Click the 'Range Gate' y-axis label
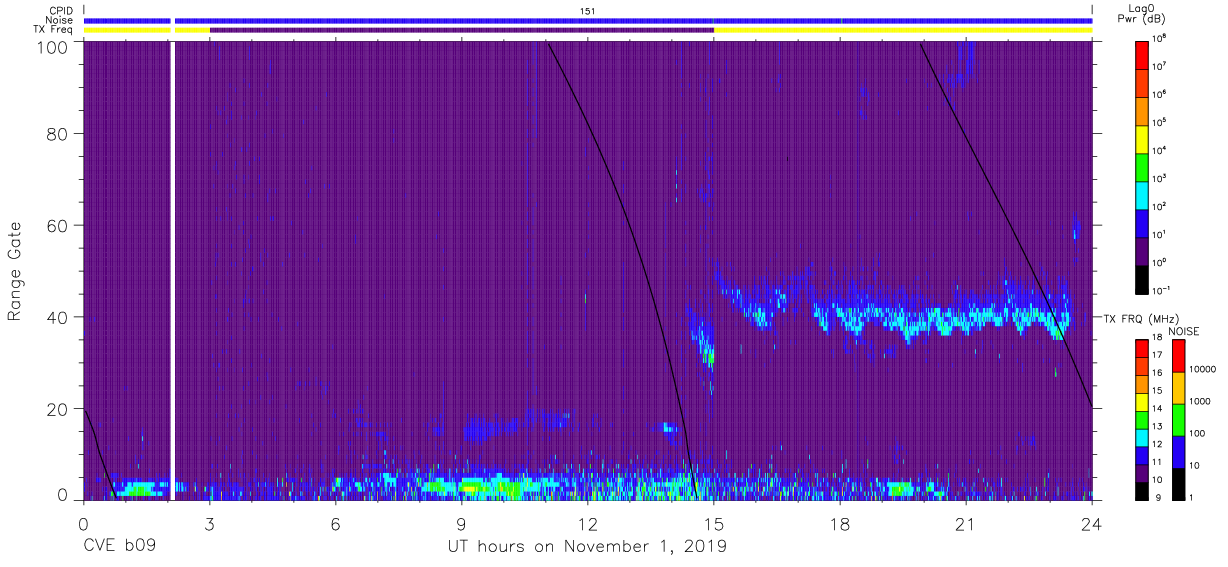This screenshot has height=567, width=1228. click(x=15, y=270)
